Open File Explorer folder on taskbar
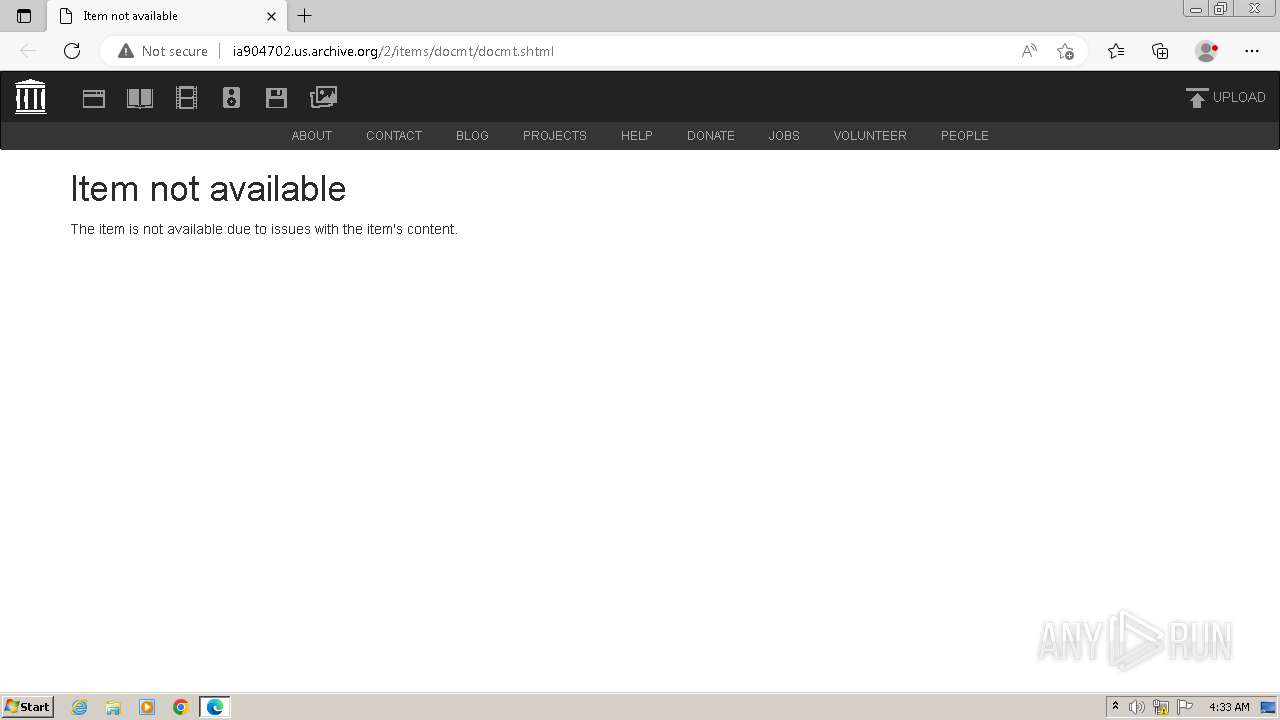Viewport: 1280px width, 720px height. pos(113,707)
